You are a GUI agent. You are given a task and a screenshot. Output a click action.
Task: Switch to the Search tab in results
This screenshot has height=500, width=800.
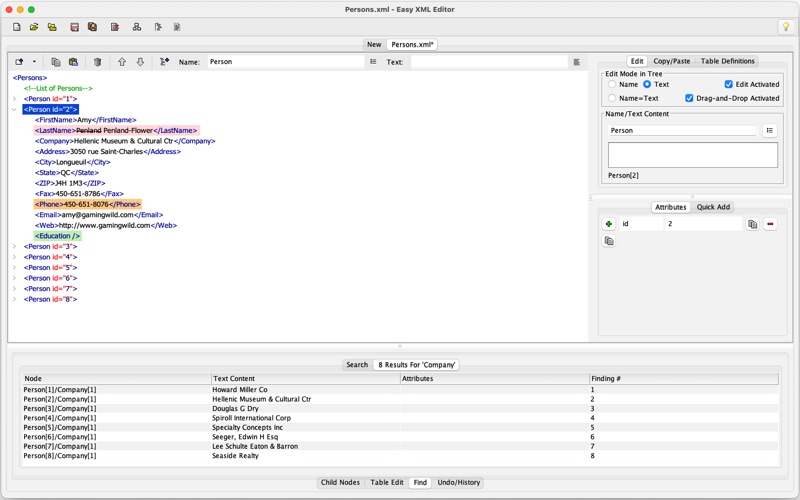click(x=357, y=365)
